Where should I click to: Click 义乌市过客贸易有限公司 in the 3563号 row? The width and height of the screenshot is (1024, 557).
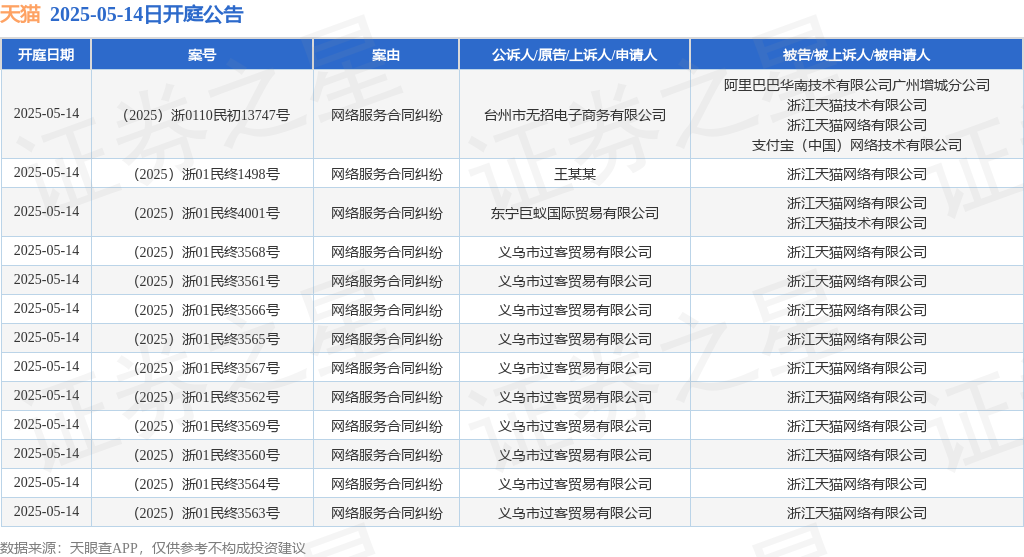tap(575, 513)
